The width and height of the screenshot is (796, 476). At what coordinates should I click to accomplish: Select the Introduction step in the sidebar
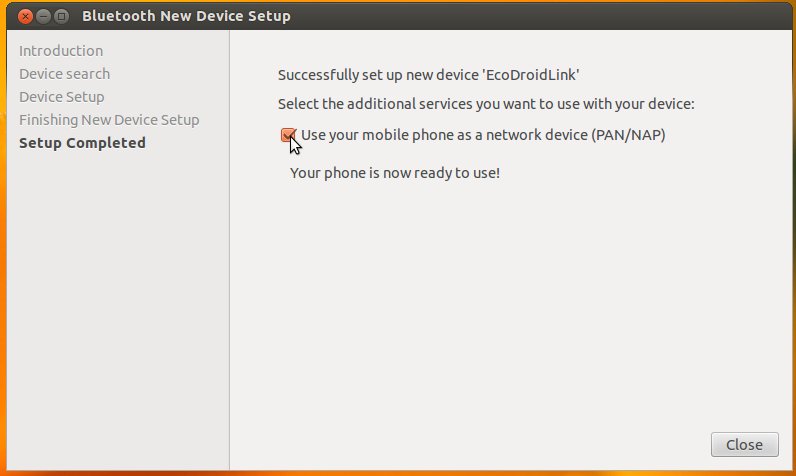[x=61, y=51]
